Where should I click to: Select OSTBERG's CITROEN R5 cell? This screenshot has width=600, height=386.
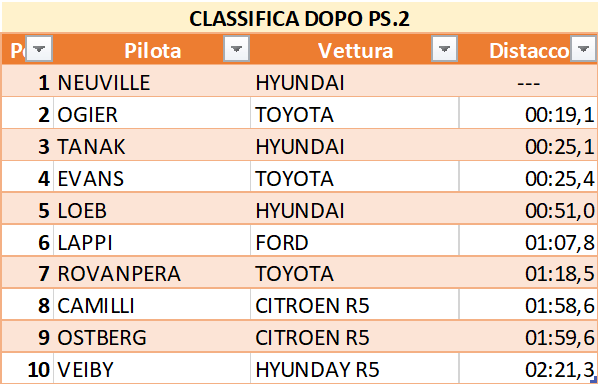click(x=355, y=336)
